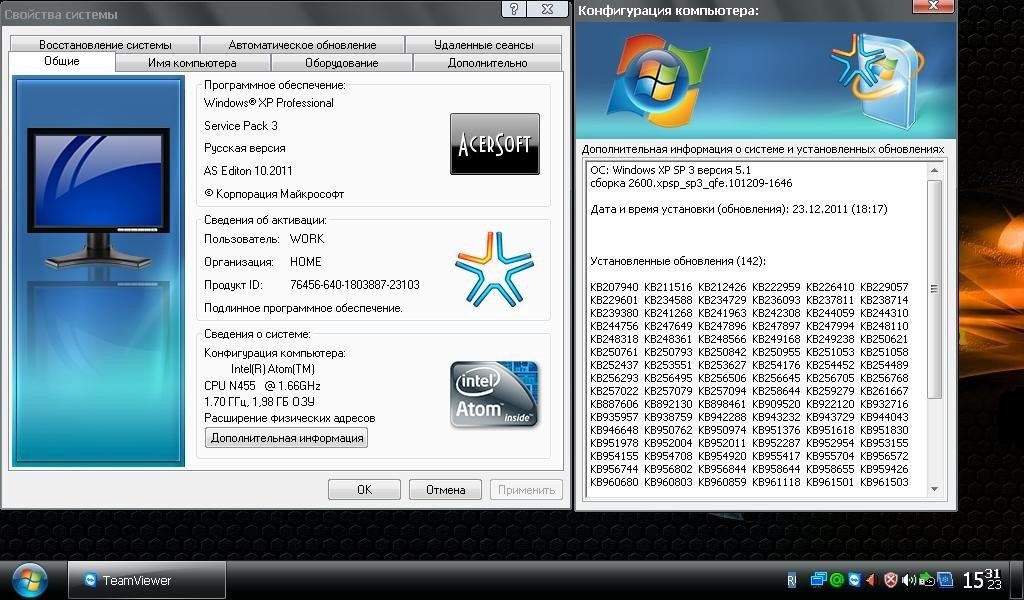Click the © Корпорация Майкрософт line
1024x600 pixels.
274,194
